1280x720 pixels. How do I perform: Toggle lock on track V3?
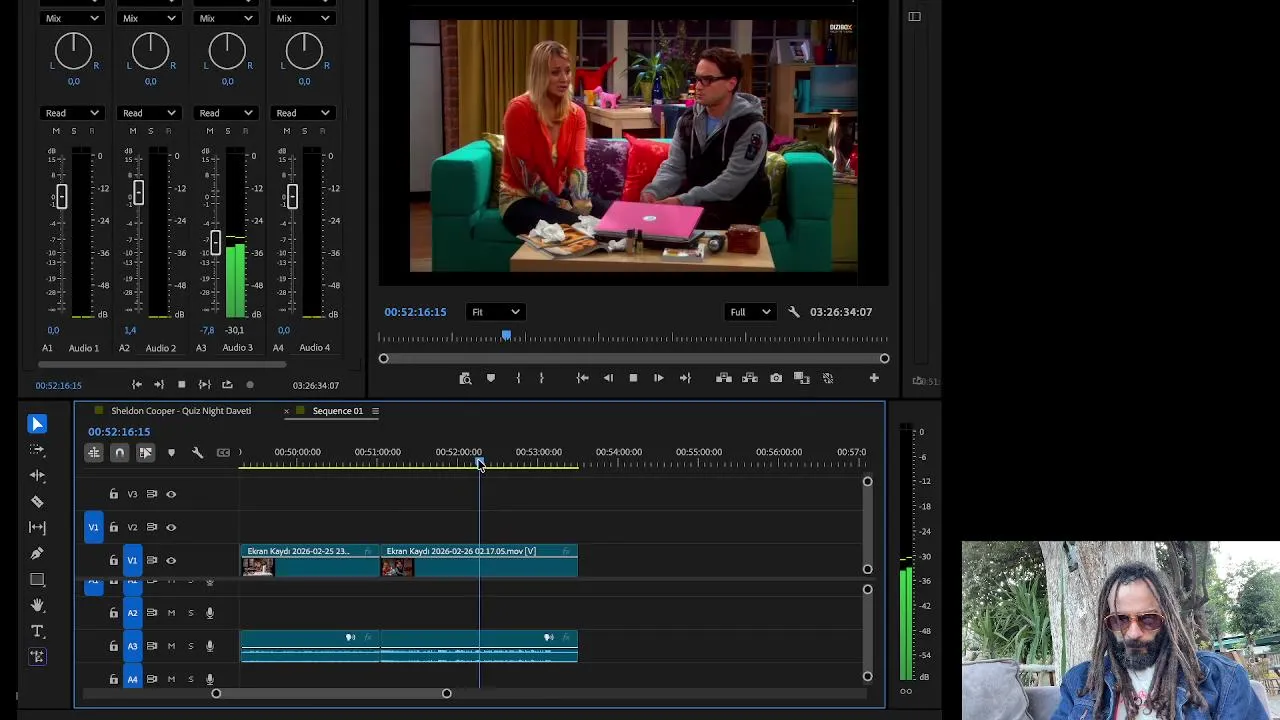point(113,494)
